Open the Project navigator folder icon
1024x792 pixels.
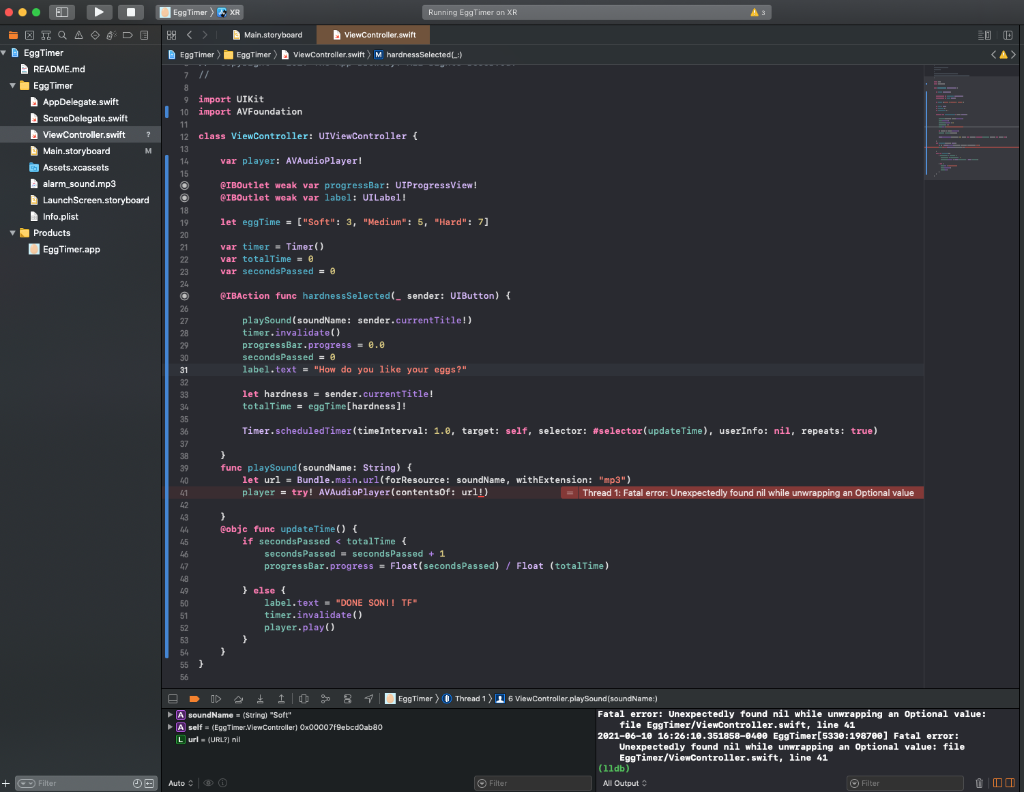pyautogui.click(x=13, y=35)
